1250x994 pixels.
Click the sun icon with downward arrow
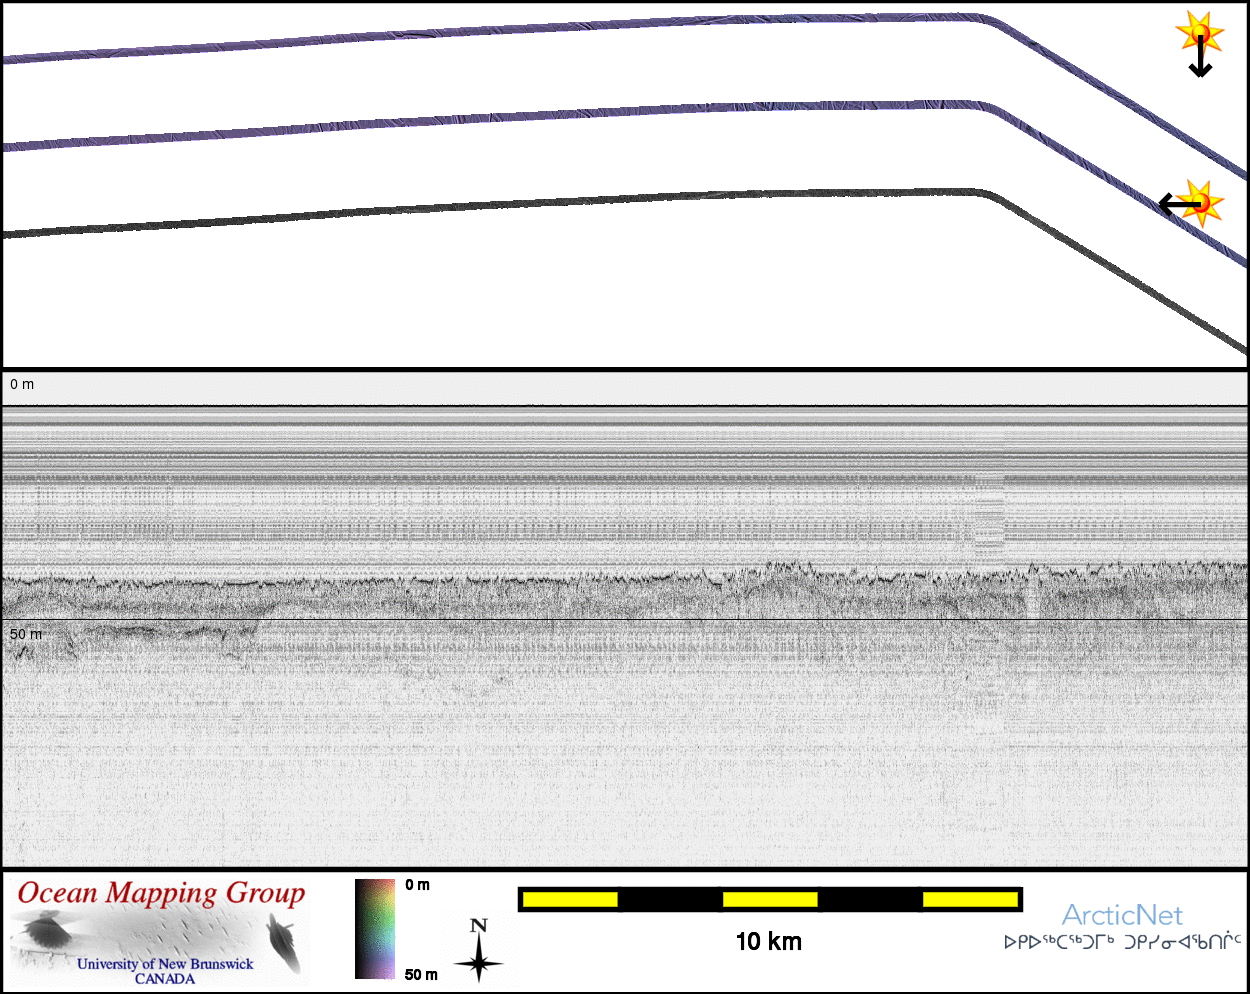pyautogui.click(x=1200, y=33)
